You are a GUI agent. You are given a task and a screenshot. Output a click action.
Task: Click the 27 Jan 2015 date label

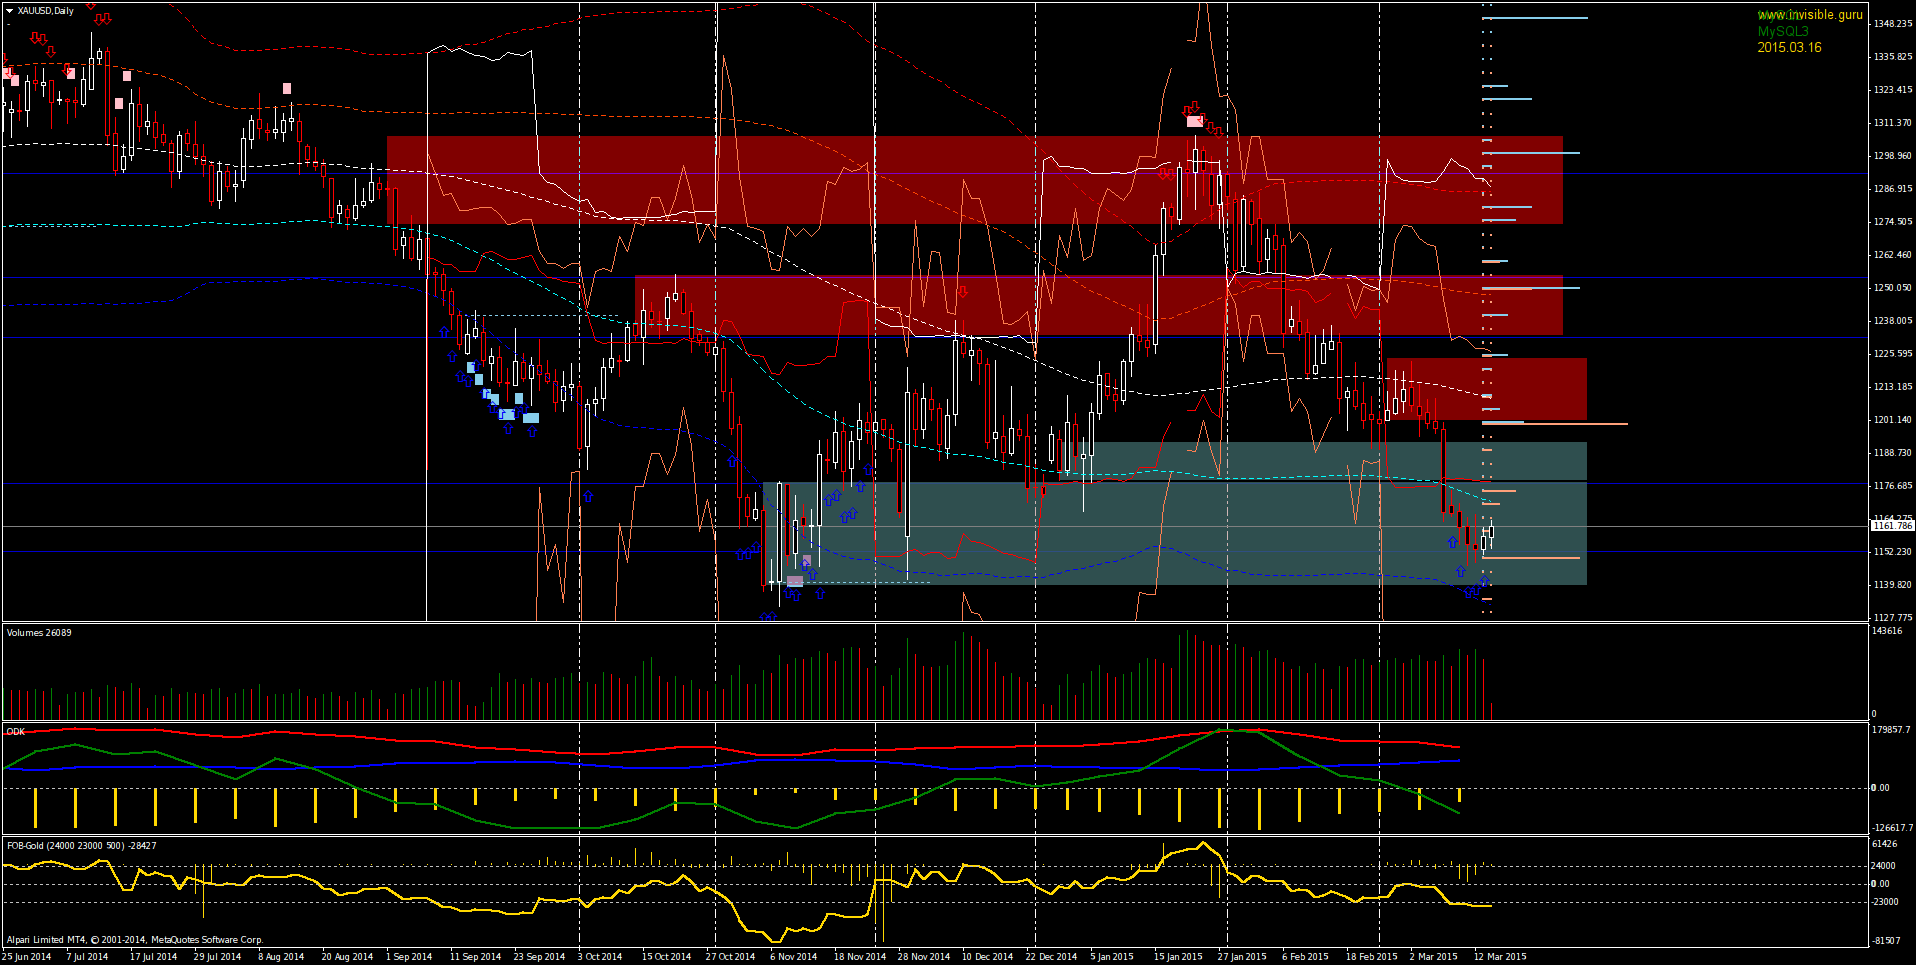1242,957
